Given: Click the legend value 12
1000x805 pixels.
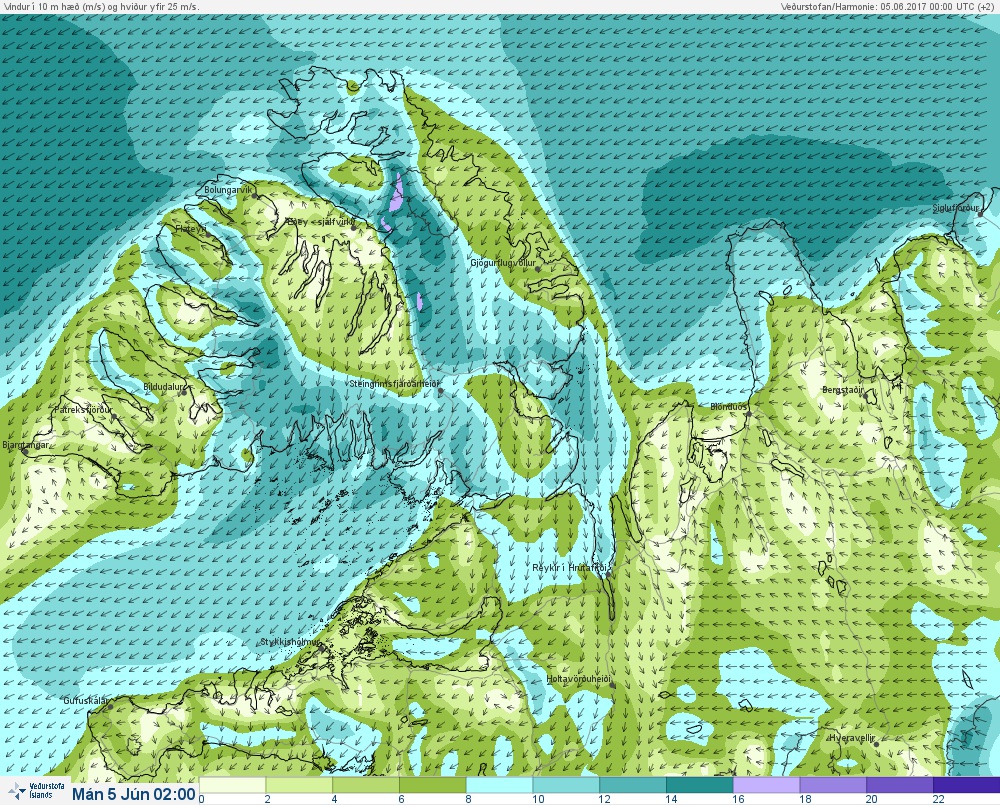Looking at the screenshot, I should pyautogui.click(x=605, y=799).
